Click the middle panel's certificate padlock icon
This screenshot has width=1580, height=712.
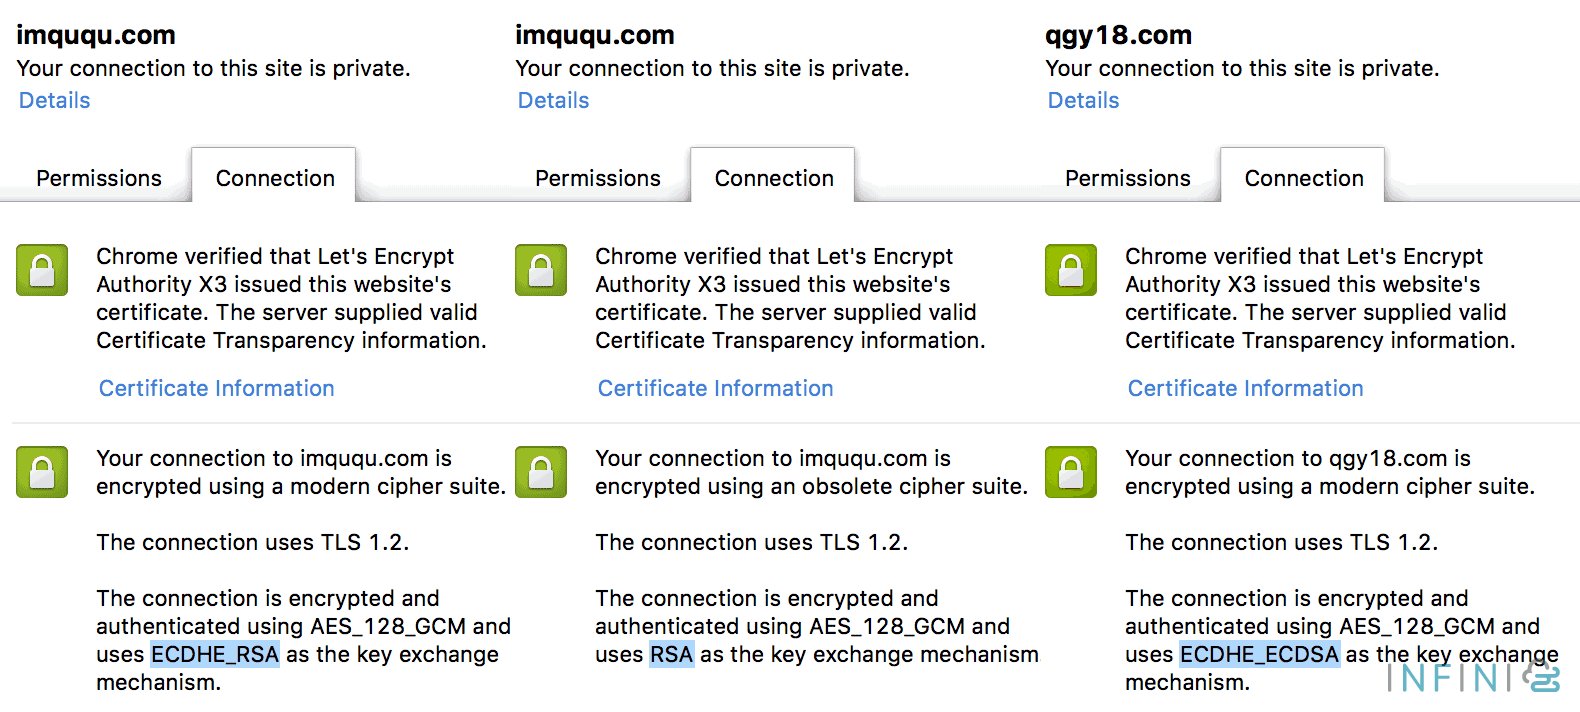pos(540,270)
